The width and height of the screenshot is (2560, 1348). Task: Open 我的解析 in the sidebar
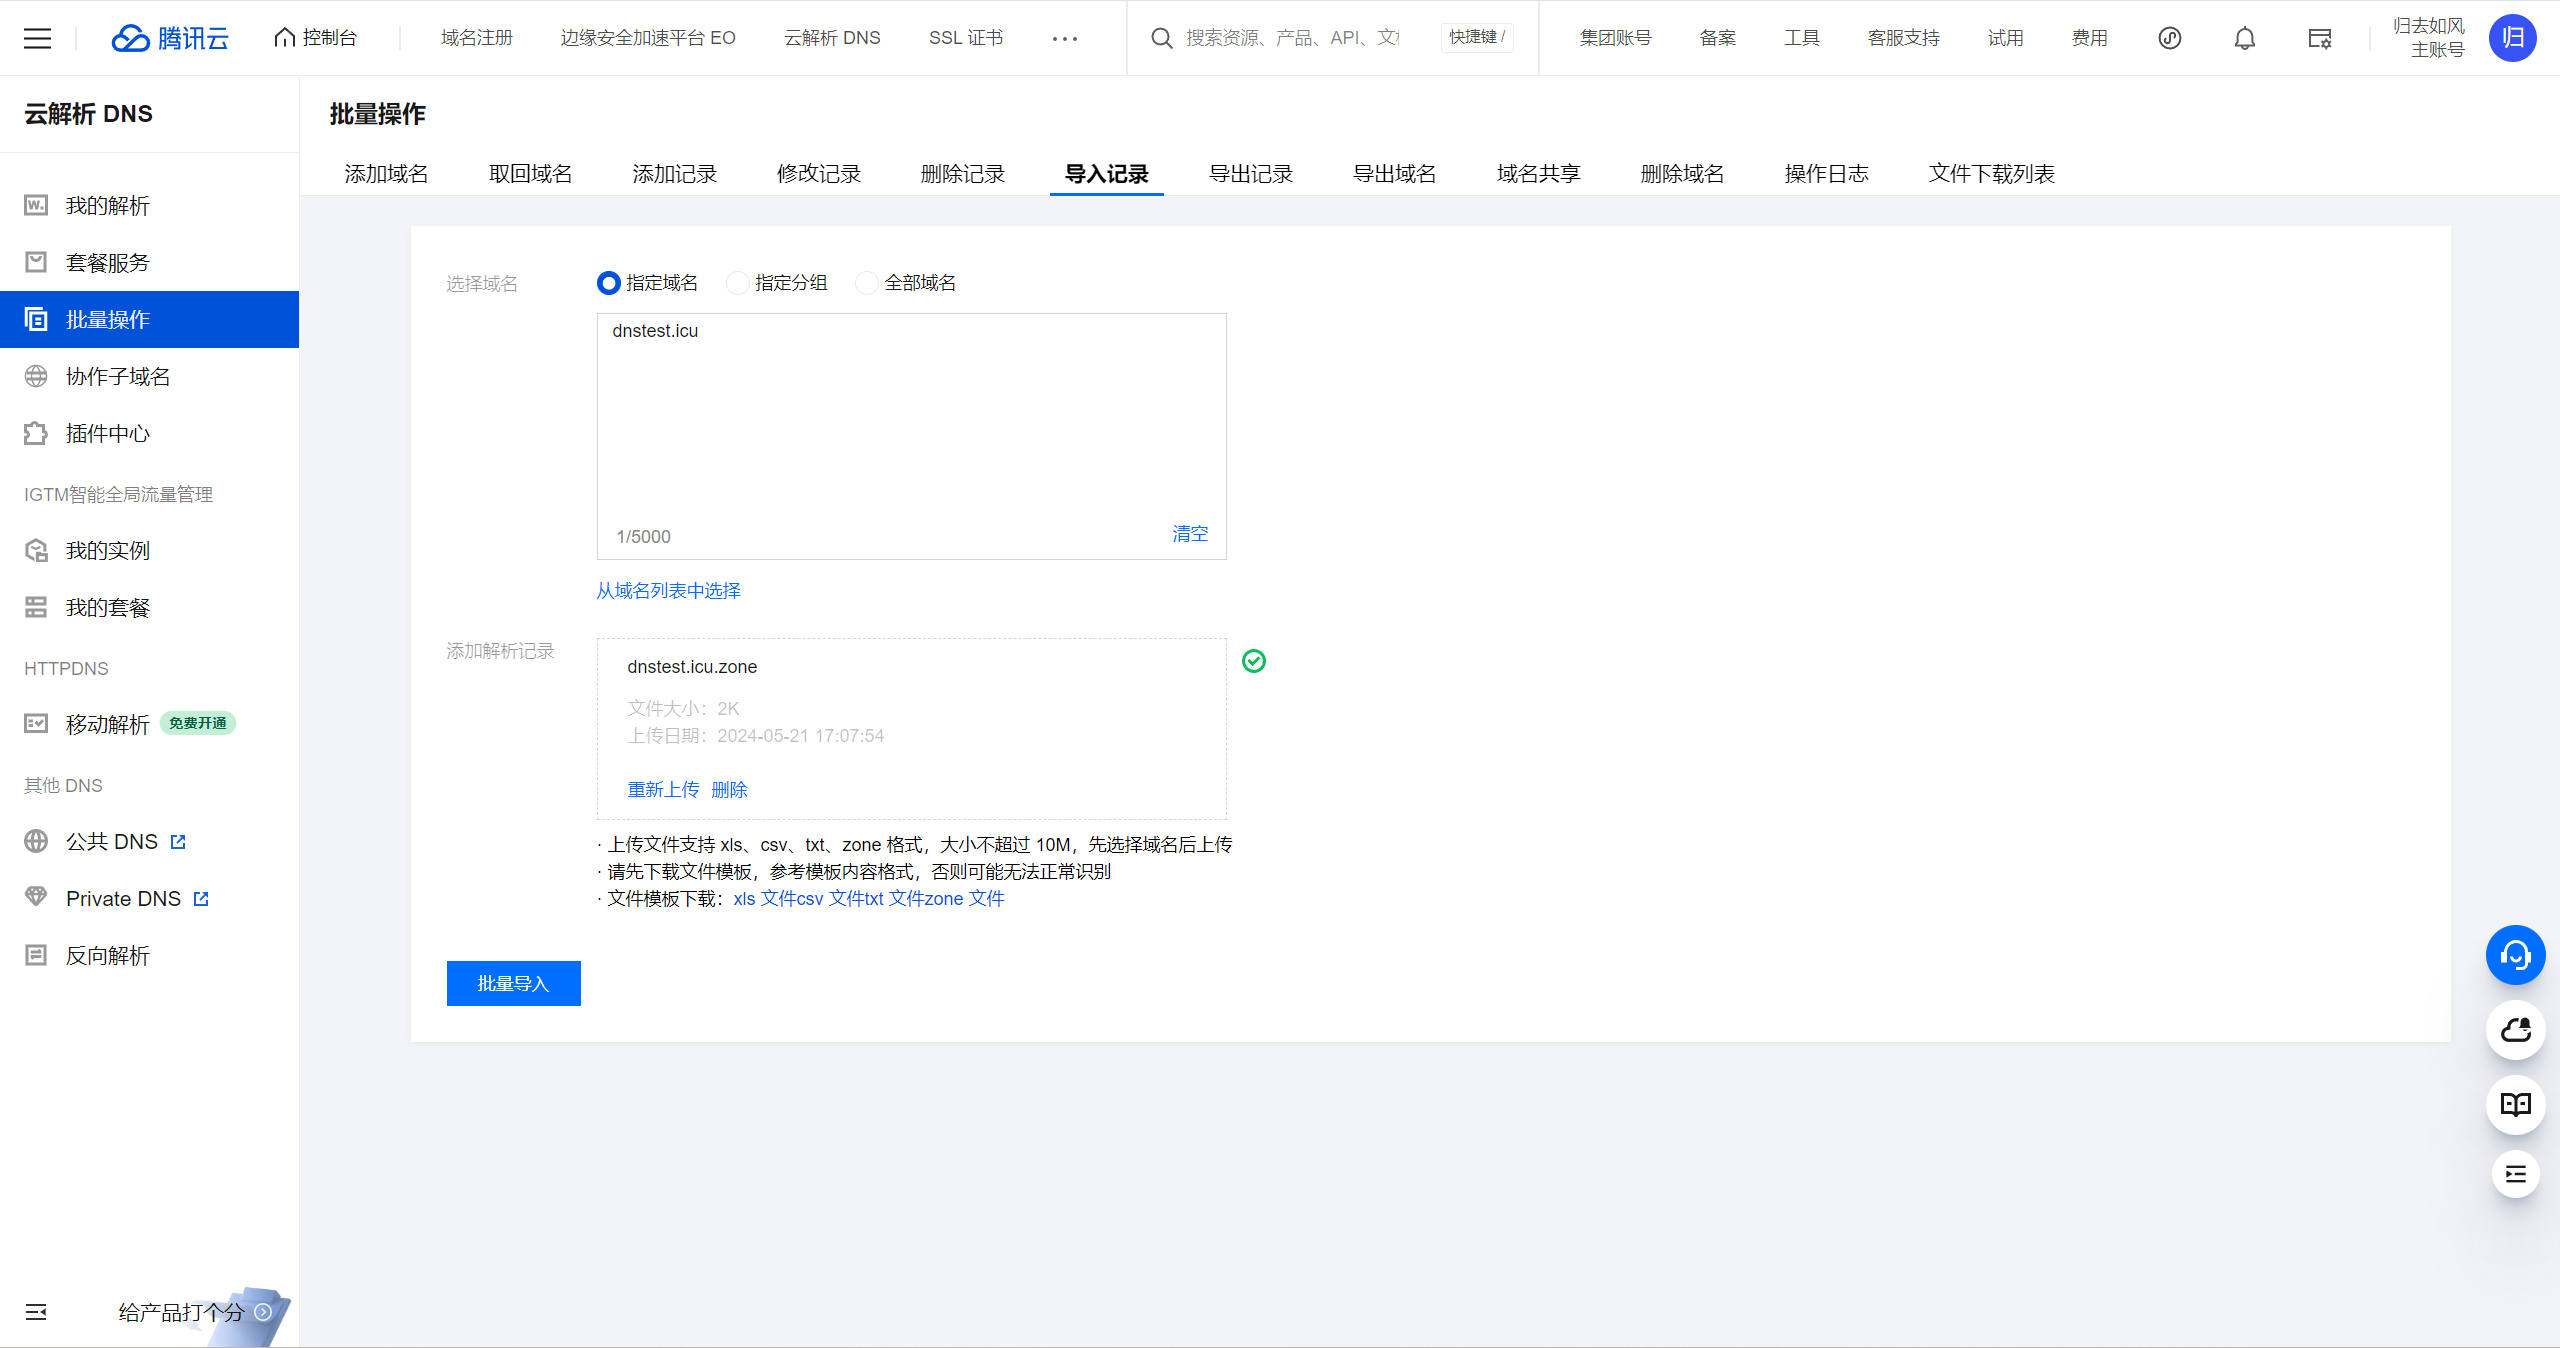point(107,206)
